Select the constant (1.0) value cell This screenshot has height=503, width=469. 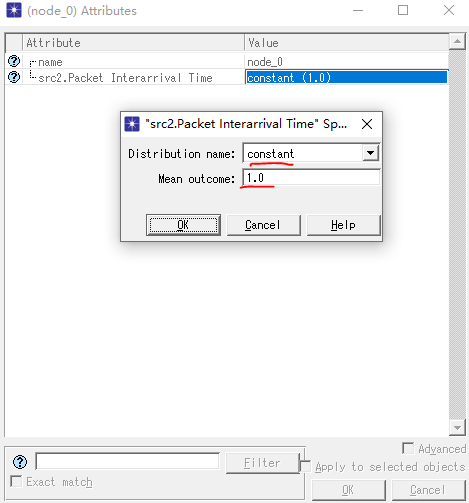pos(346,77)
